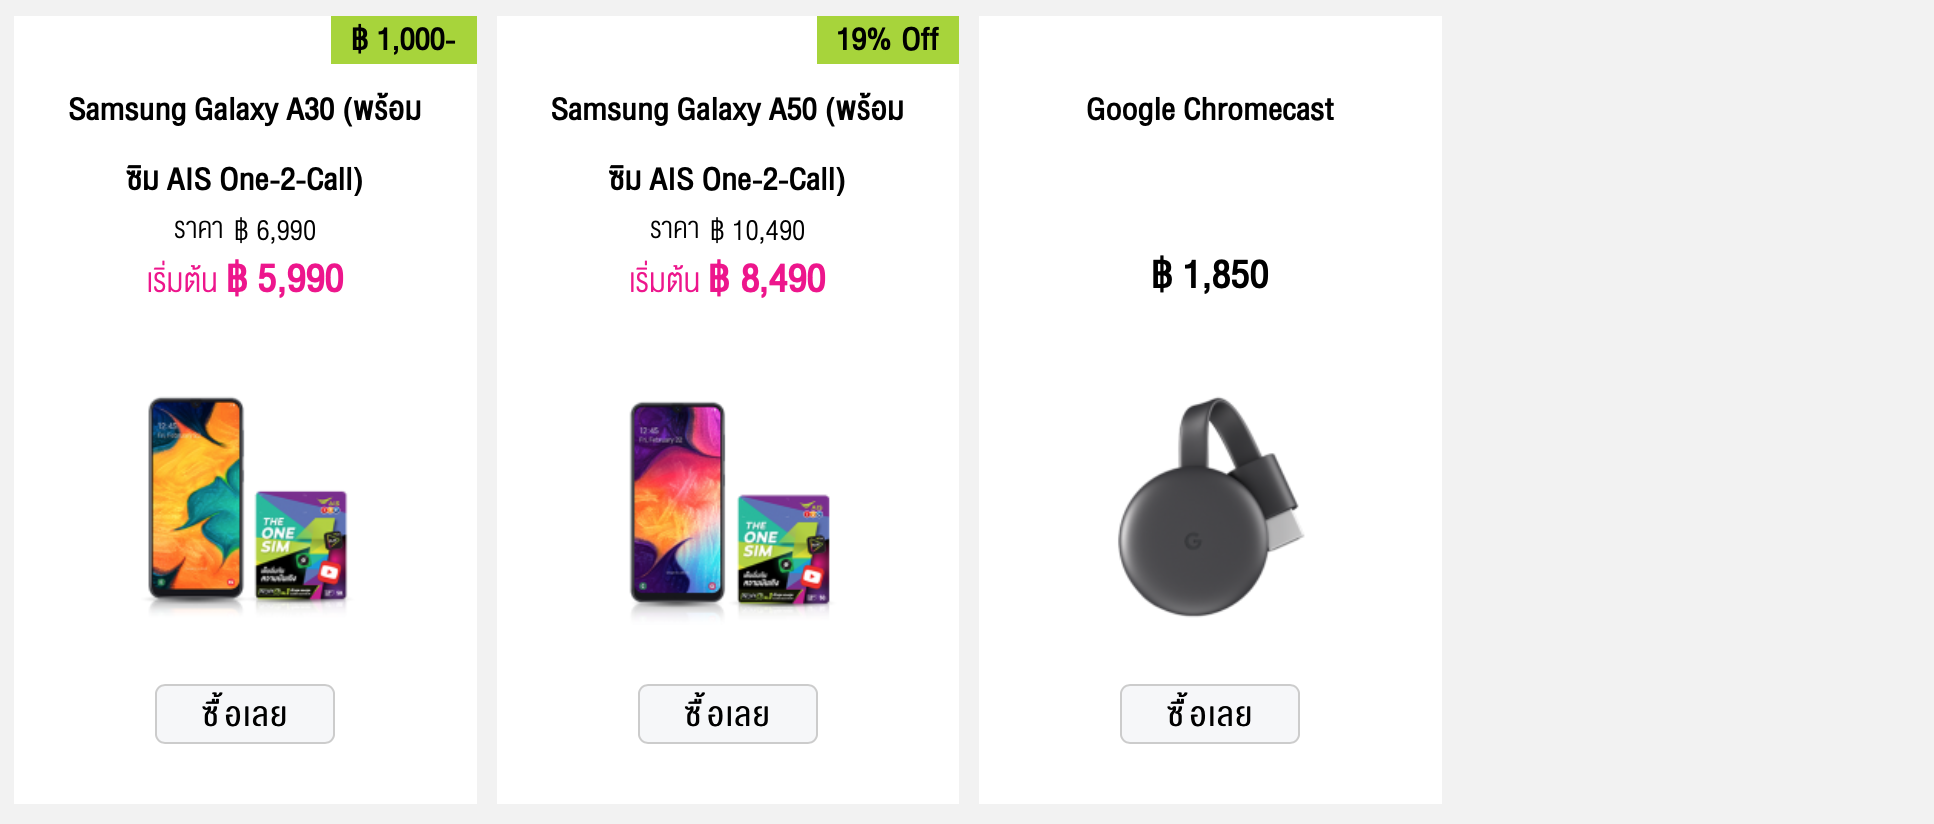
Task: Click the original ฿ 6,990 price text
Action: click(x=275, y=231)
